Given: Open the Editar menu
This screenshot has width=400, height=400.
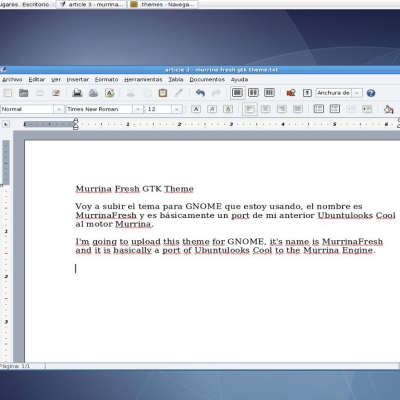Looking at the screenshot, I should [37, 79].
